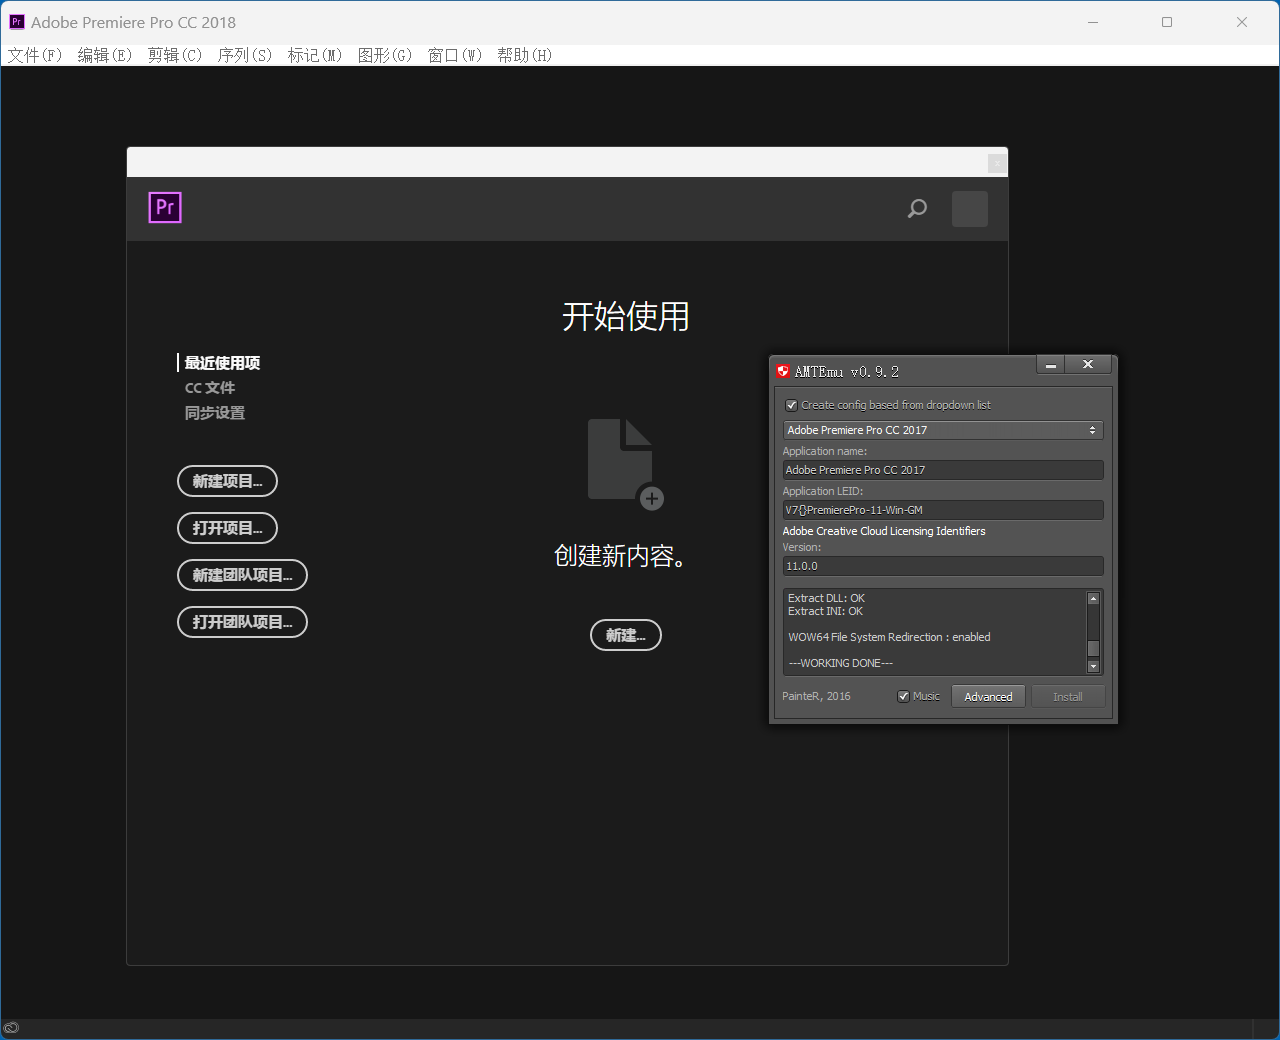Click the AMTEmu shield icon in title
The width and height of the screenshot is (1280, 1040).
[783, 371]
